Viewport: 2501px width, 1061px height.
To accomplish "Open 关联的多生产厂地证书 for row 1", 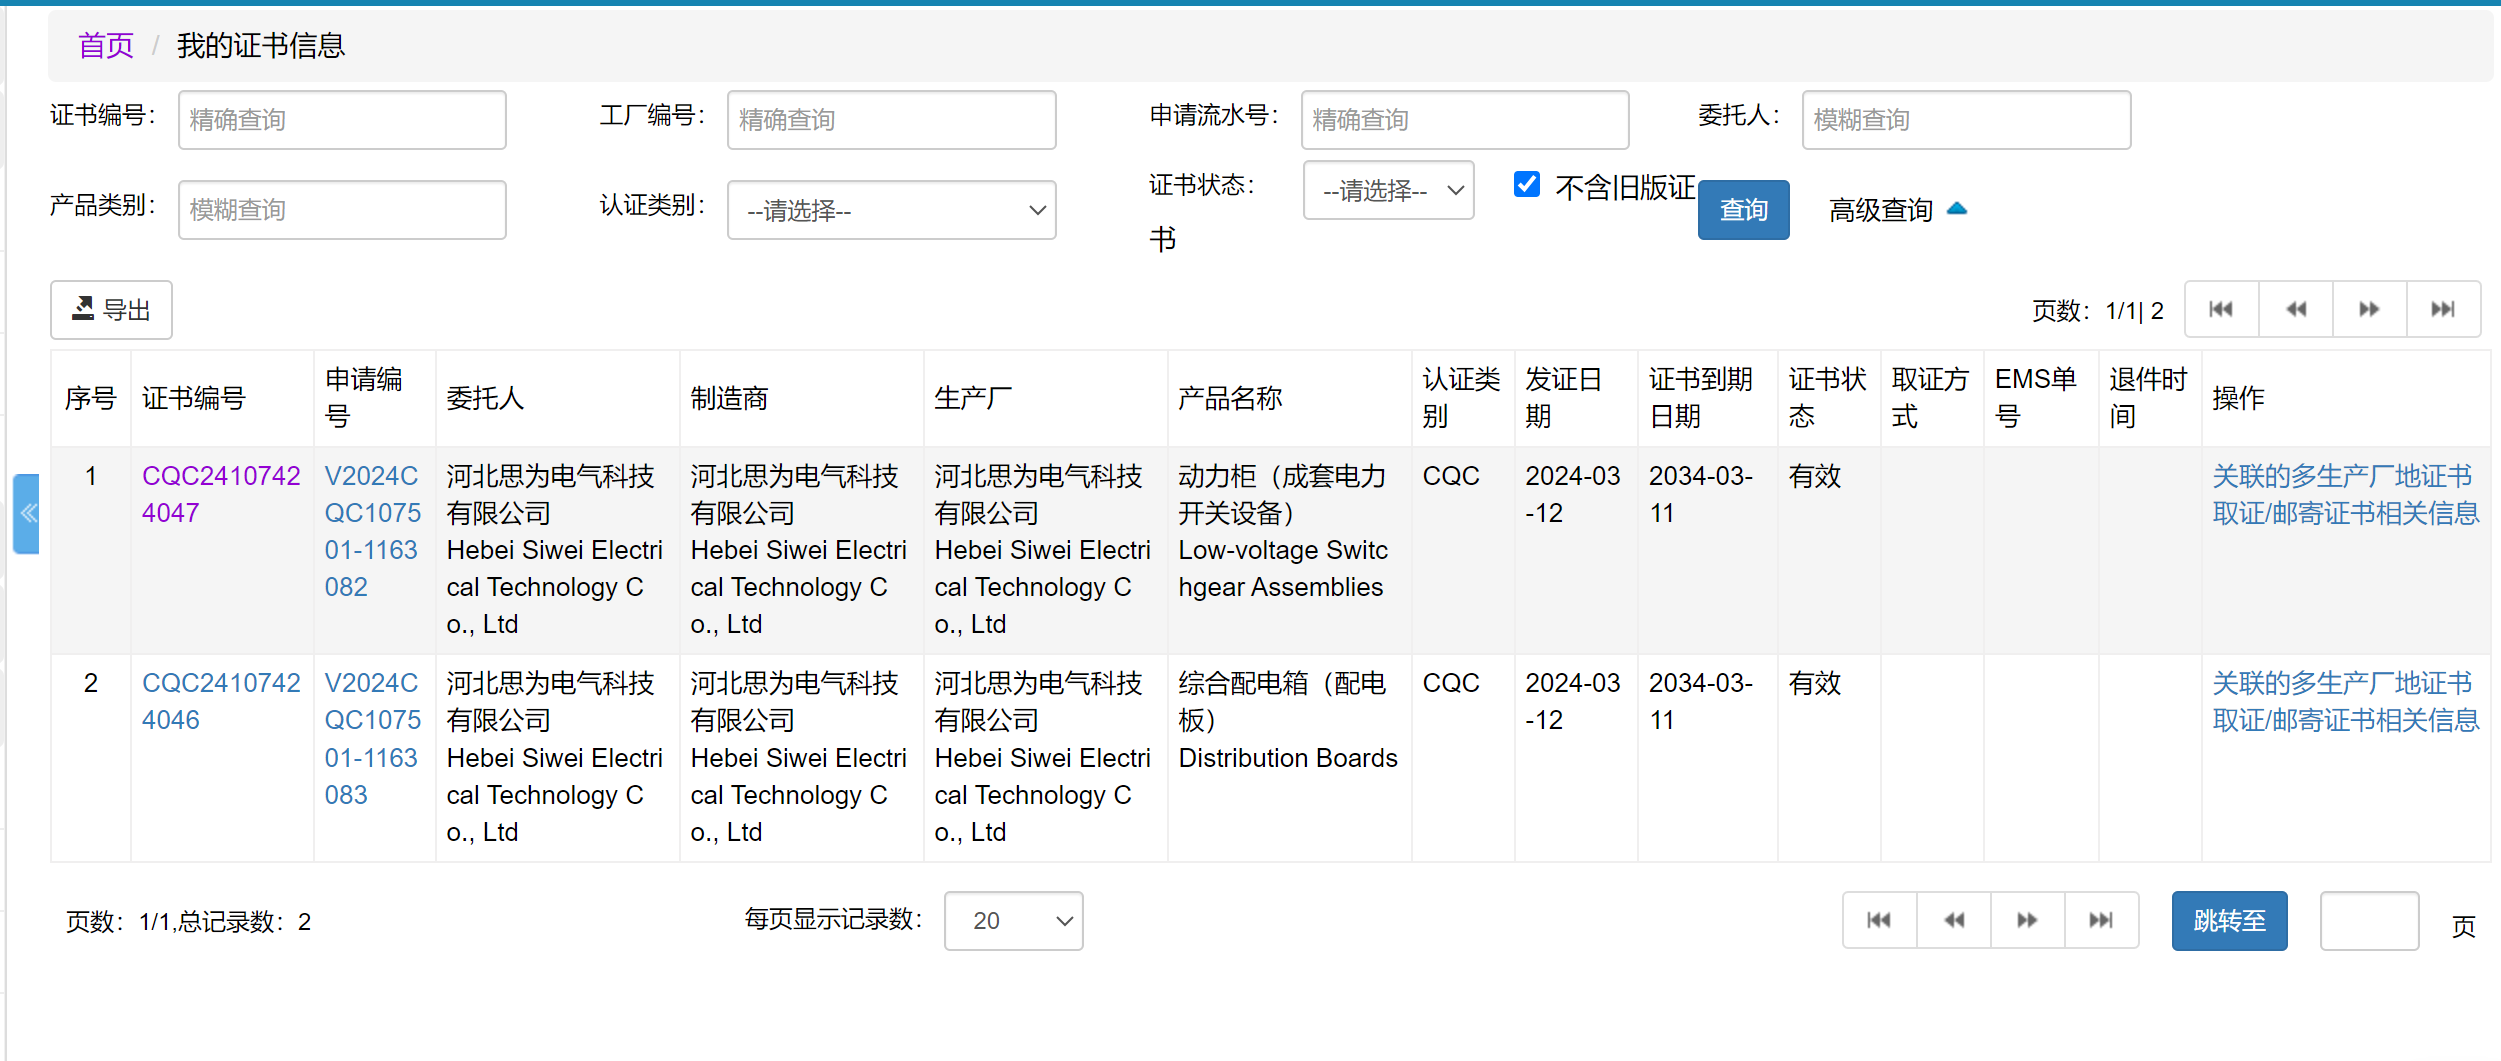I will click(2342, 476).
